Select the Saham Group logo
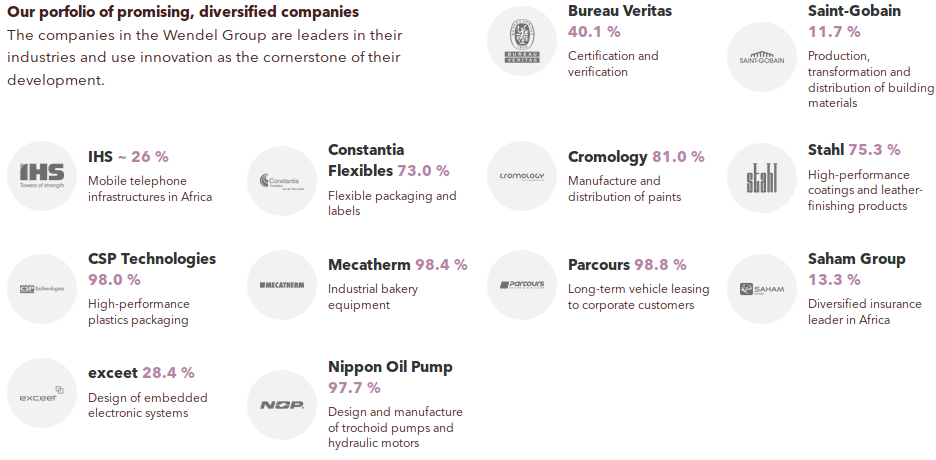This screenshot has width=936, height=460. pos(761,289)
